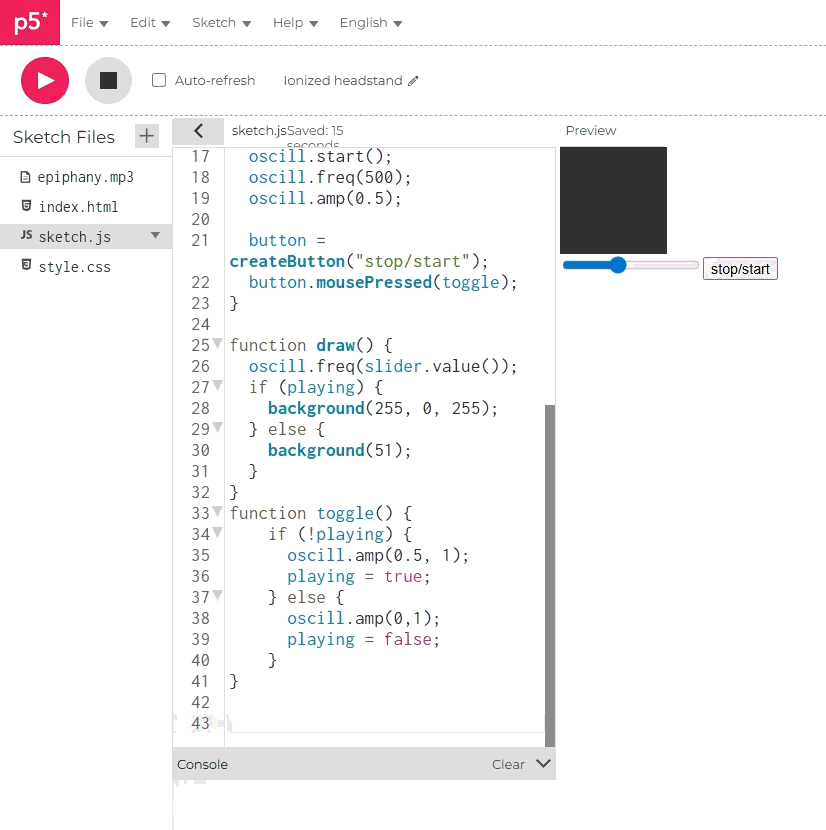This screenshot has height=830, width=826.
Task: Click the background(255, 0, 255) code line
Action: (383, 408)
